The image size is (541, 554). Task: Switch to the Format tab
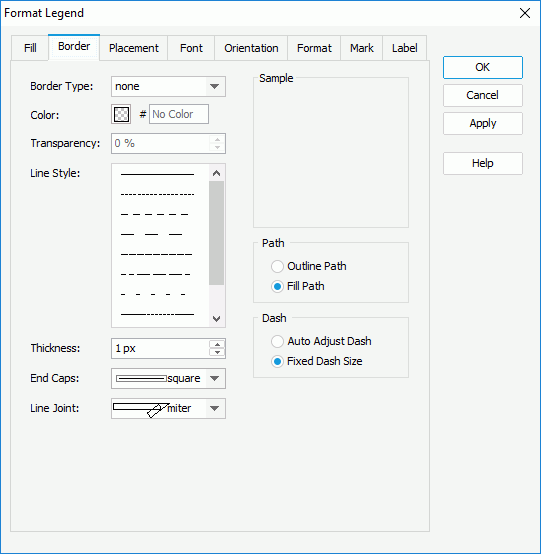(x=314, y=48)
